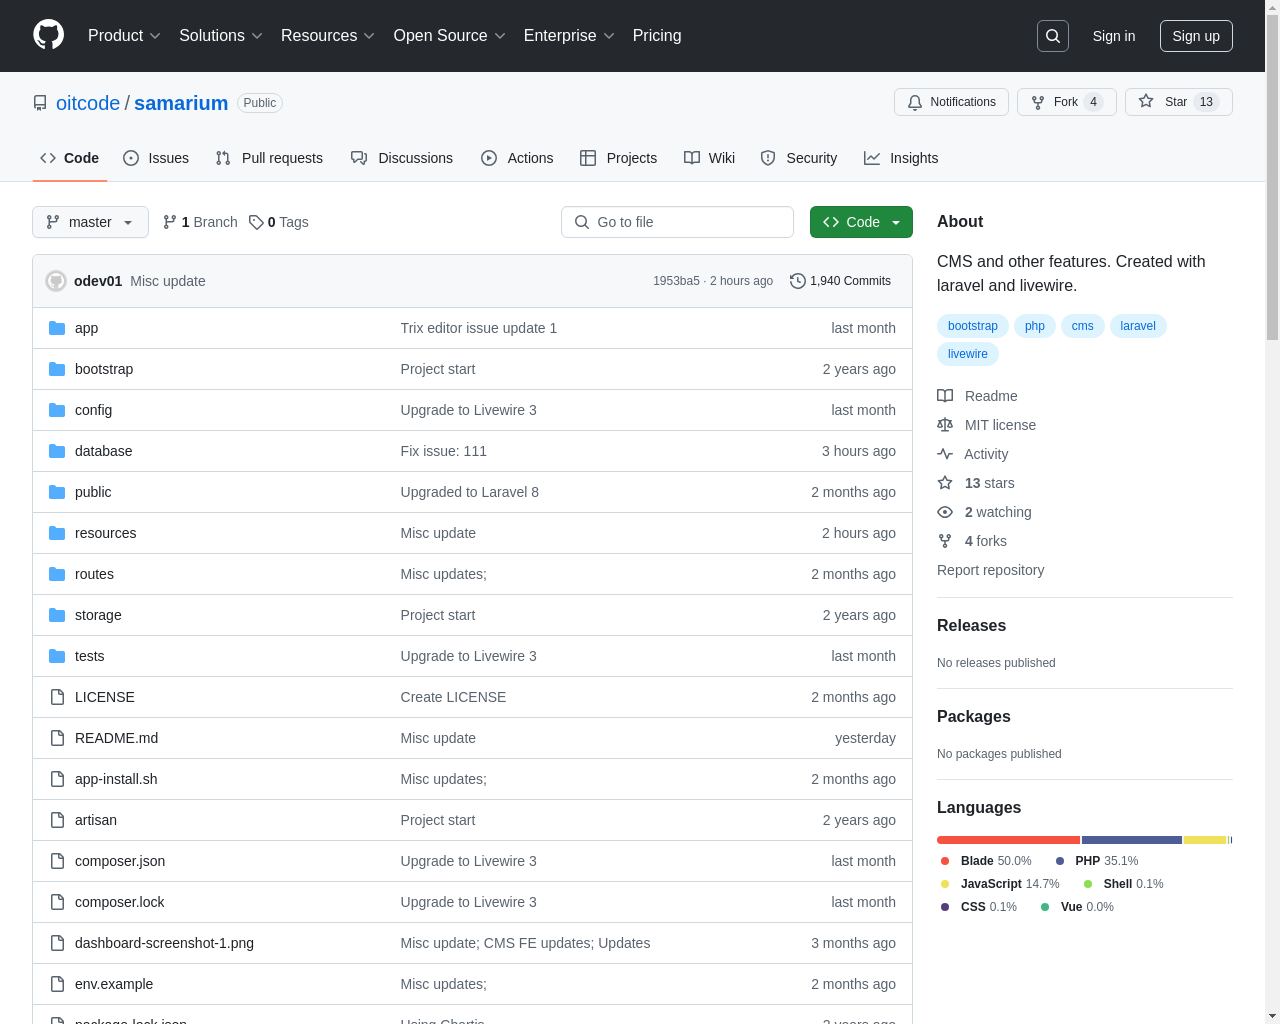Switch to the Projects tab

618,158
